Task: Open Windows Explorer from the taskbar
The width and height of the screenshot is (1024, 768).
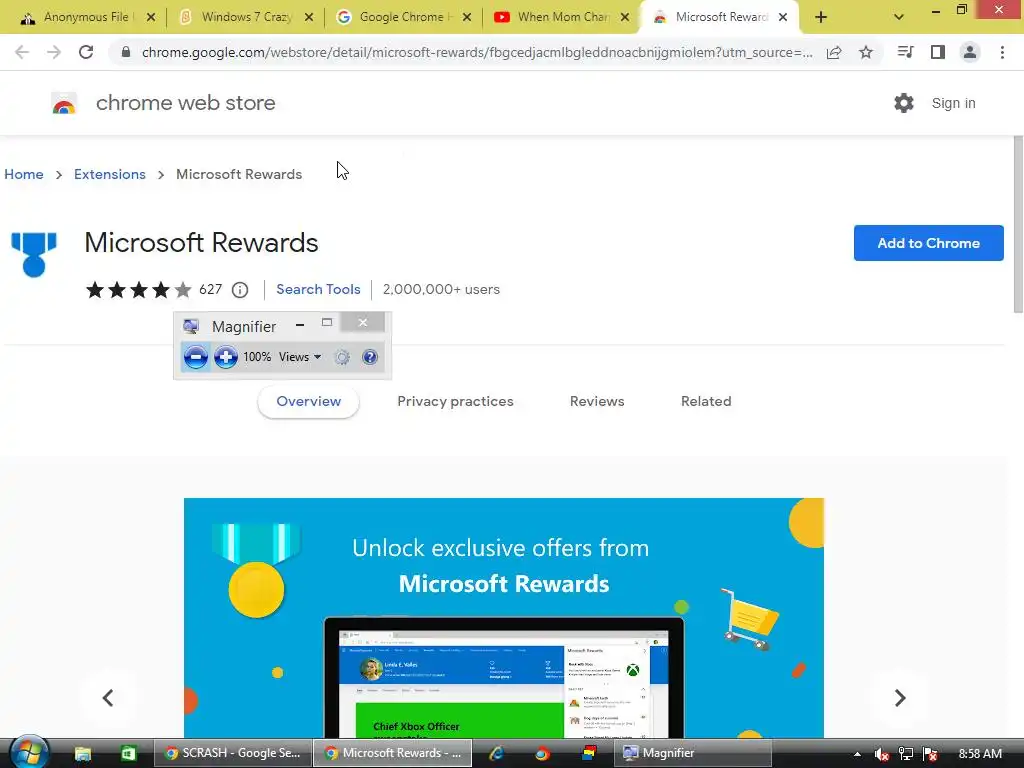Action: [x=83, y=754]
